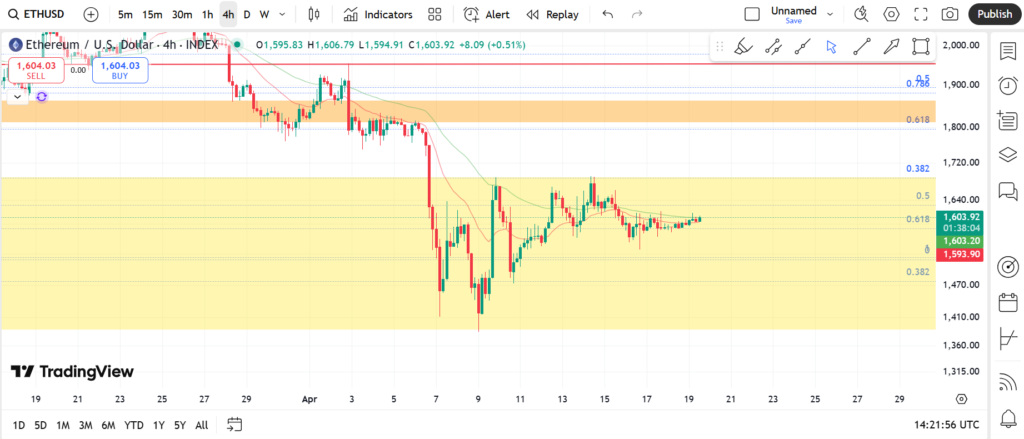The width and height of the screenshot is (1024, 439).
Task: Expand more timeframe intervals chevron
Action: (284, 15)
